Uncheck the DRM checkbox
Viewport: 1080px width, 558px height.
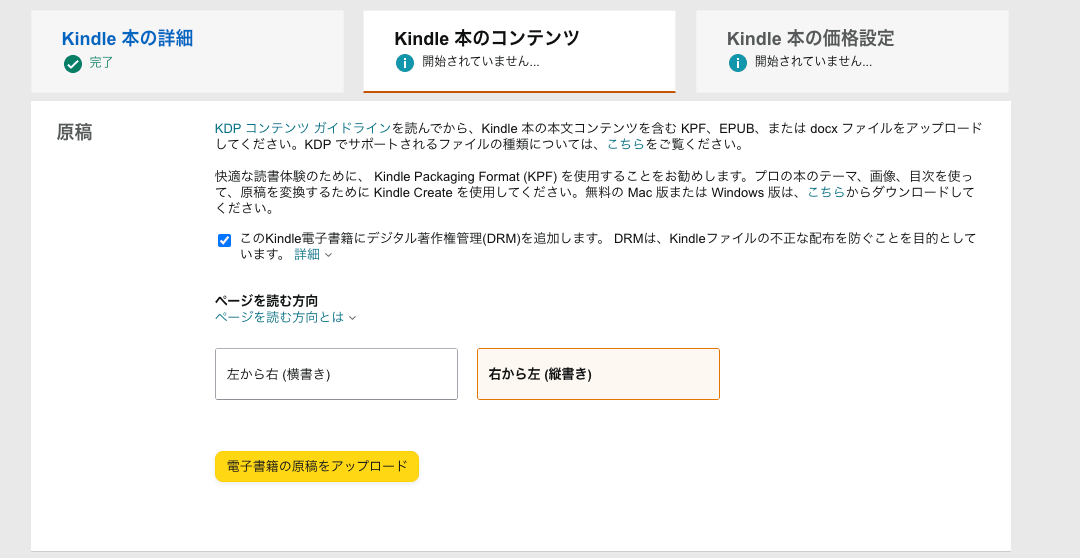[225, 240]
